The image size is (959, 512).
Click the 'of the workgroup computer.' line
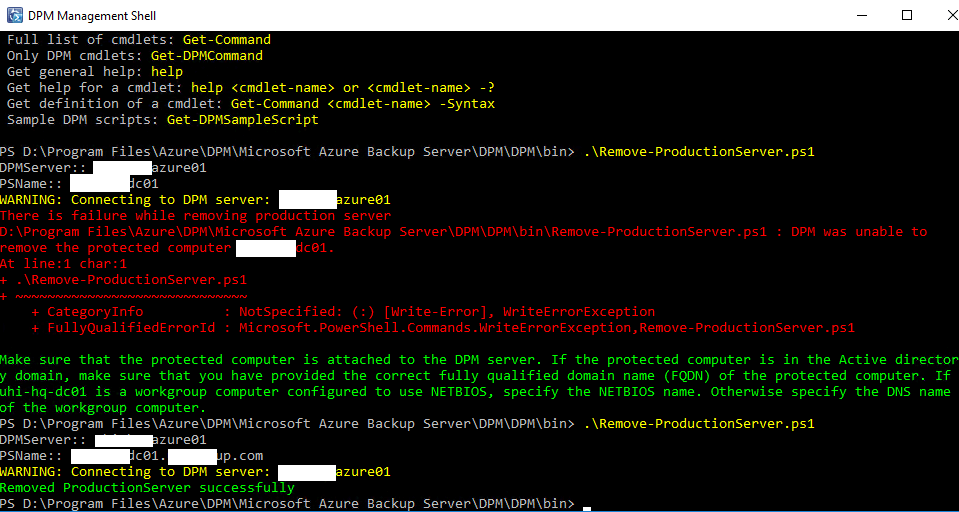[x=103, y=407]
